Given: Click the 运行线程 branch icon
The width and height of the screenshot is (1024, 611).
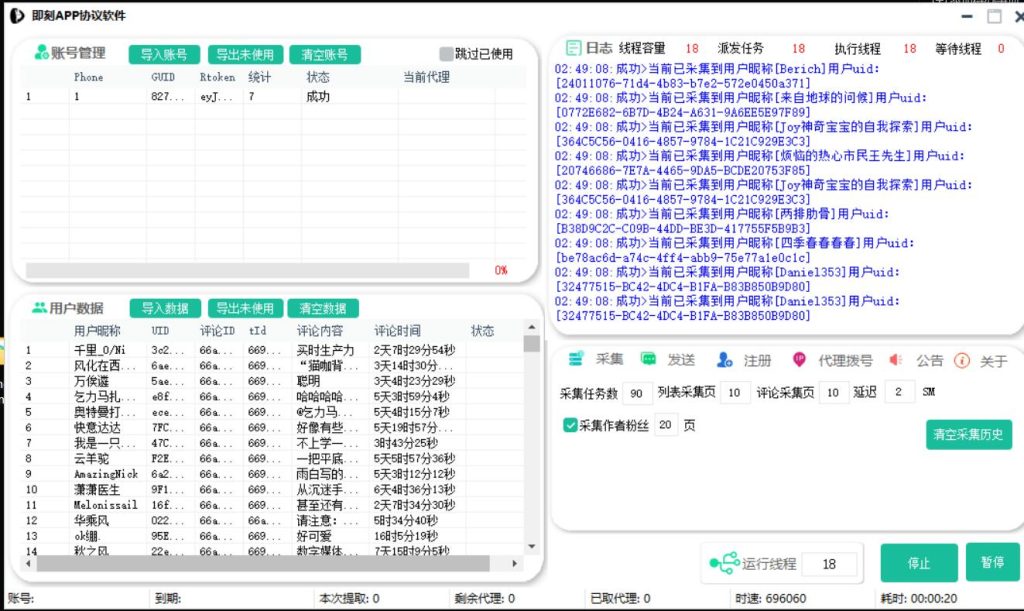Looking at the screenshot, I should click(x=724, y=563).
